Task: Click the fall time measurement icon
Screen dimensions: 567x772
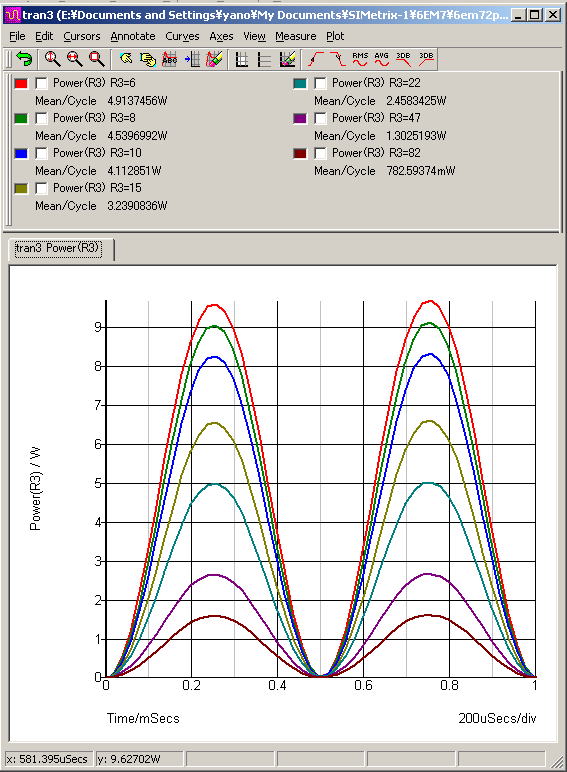Action: point(338,59)
